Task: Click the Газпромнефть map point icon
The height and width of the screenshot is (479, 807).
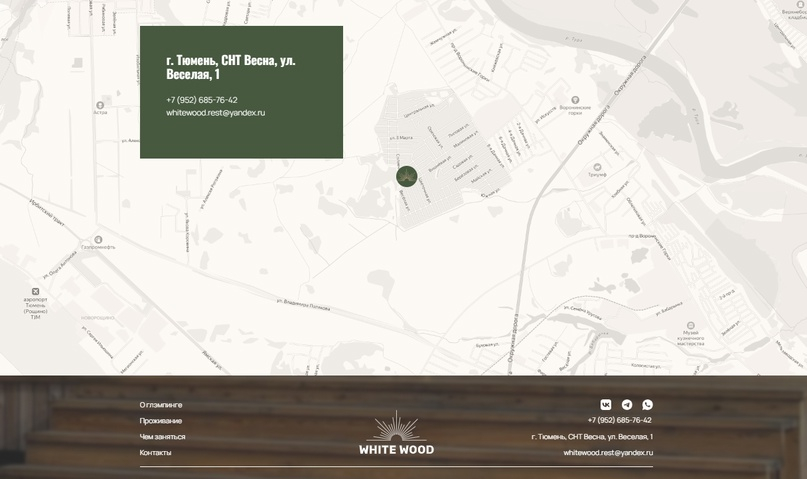Action: point(98,240)
